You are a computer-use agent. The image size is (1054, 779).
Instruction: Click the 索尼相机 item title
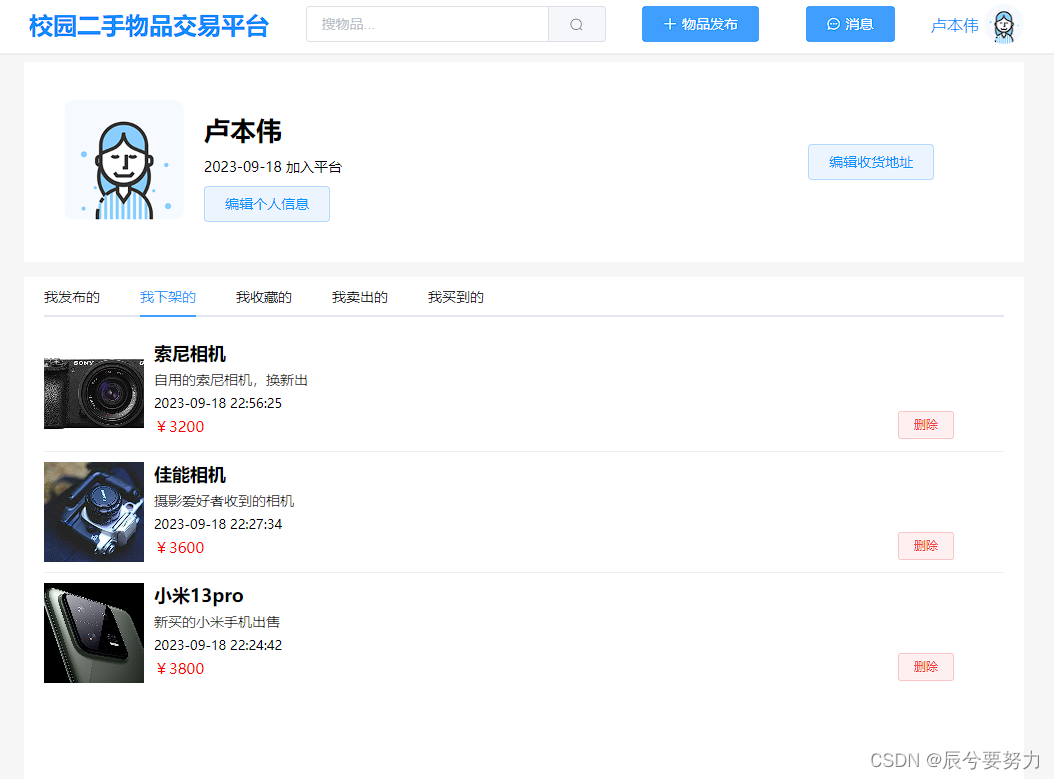[190, 354]
